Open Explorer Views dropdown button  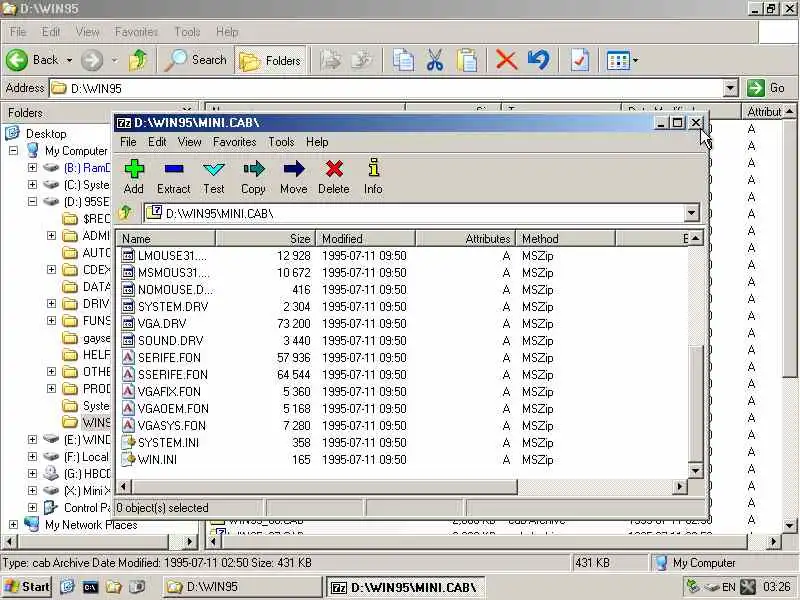[x=622, y=61]
